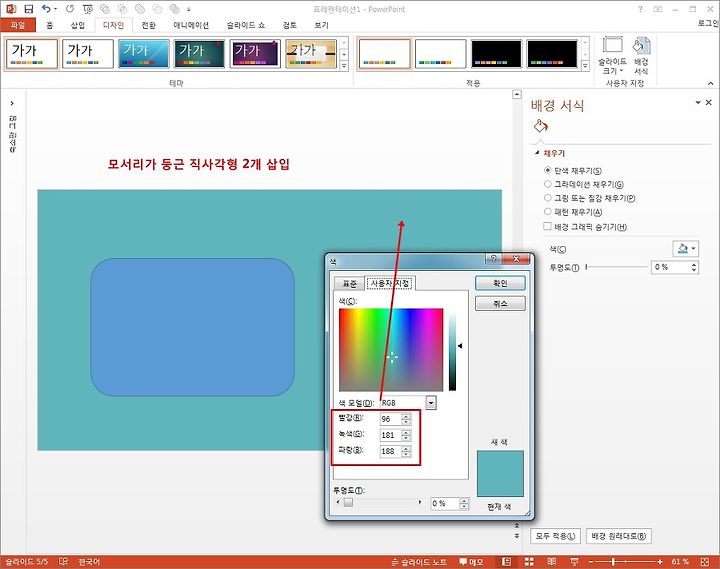
Task: Start slideshow from beginning icon in quick toolbar
Action: coord(88,9)
